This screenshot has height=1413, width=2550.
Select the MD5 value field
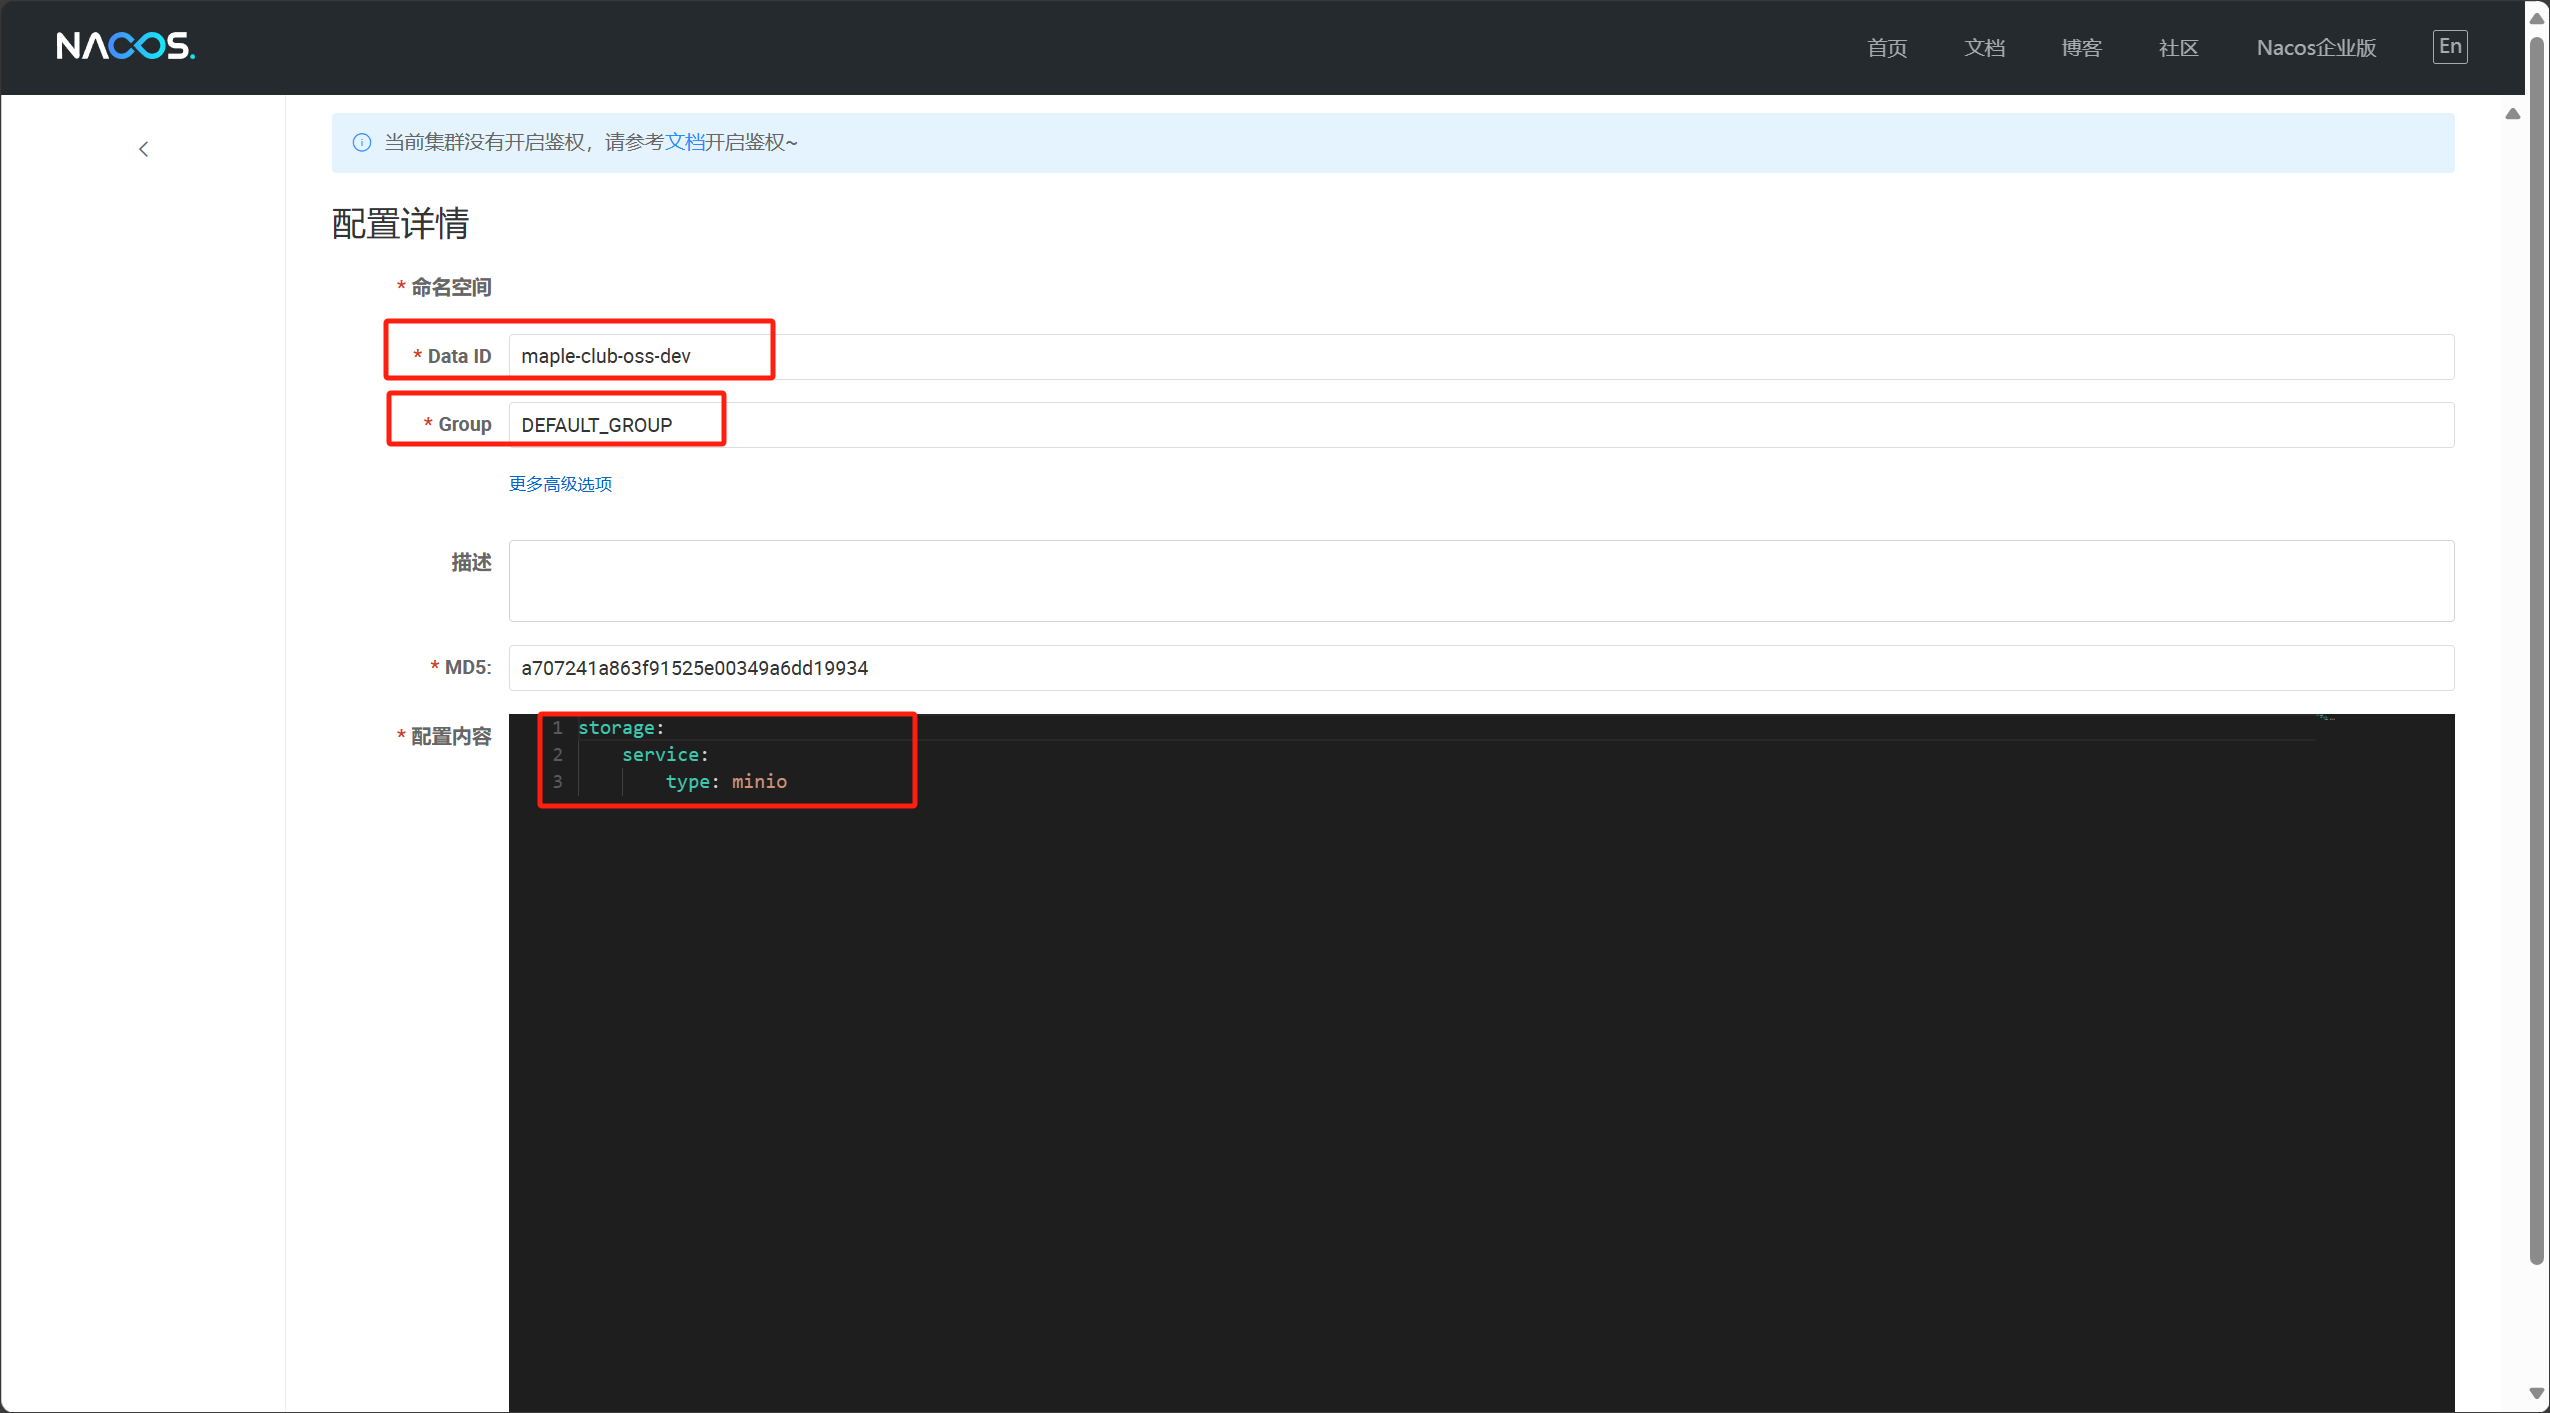pyautogui.click(x=1481, y=668)
